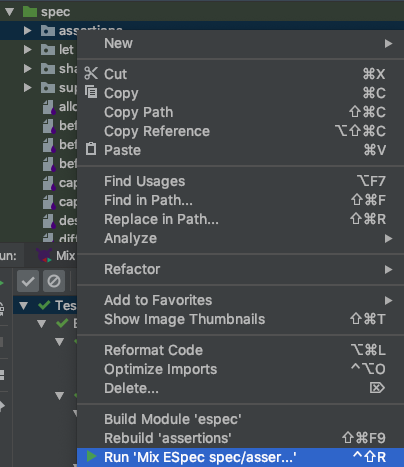The width and height of the screenshot is (404, 467).
Task: Select Delete... menu entry
Action: pos(240,388)
